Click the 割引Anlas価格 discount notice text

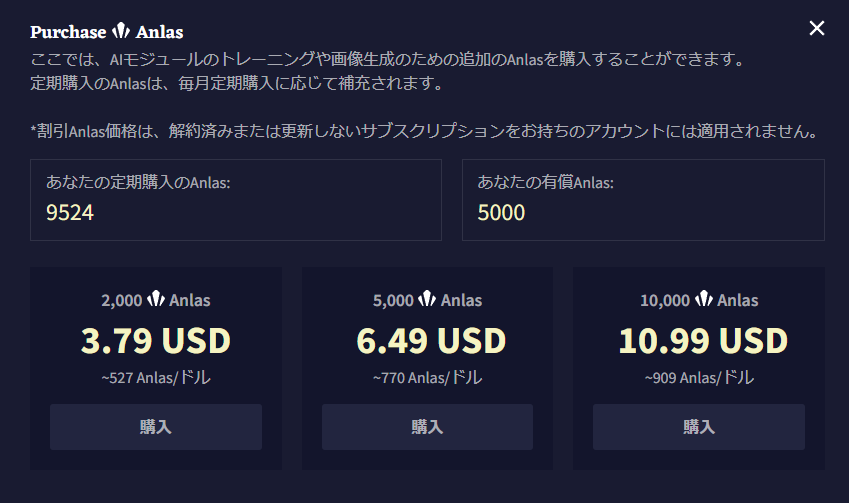424,131
